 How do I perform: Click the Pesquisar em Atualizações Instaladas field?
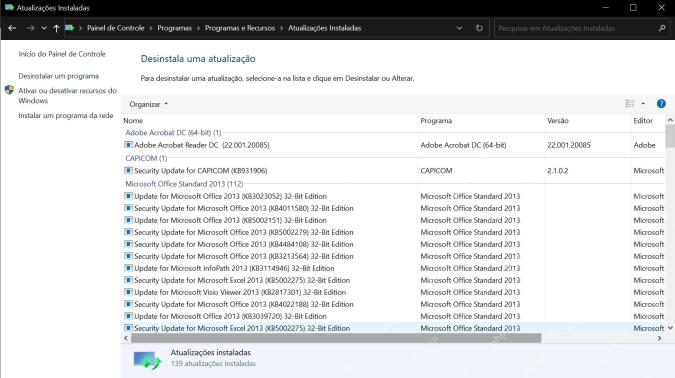click(x=575, y=28)
